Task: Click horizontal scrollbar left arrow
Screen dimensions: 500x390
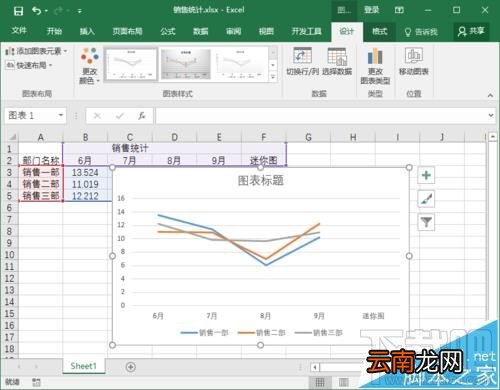Action: 315,367
